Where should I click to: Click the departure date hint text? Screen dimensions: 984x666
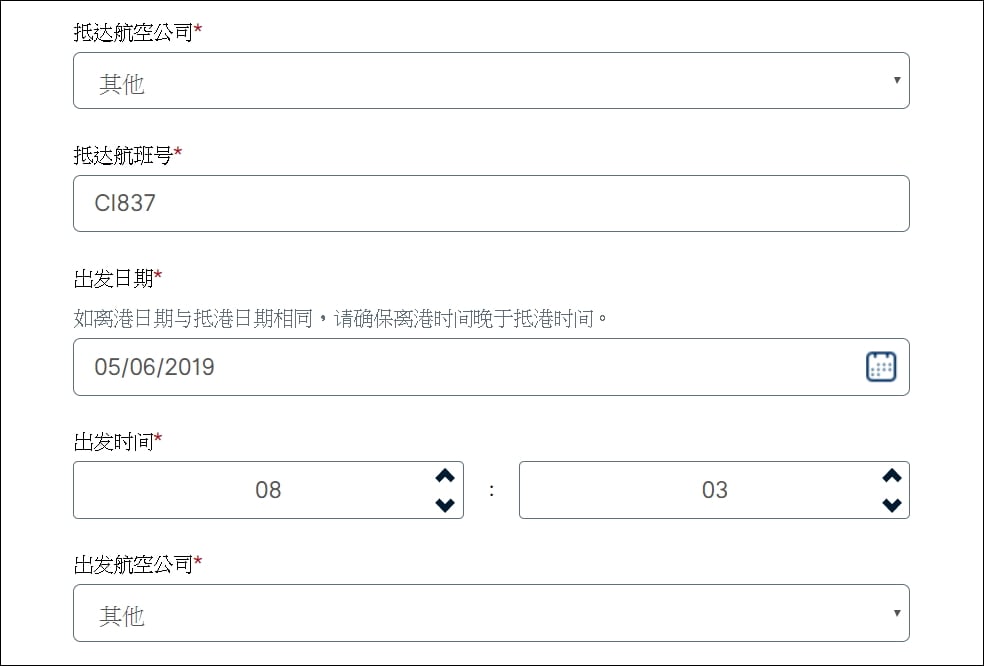coord(341,318)
